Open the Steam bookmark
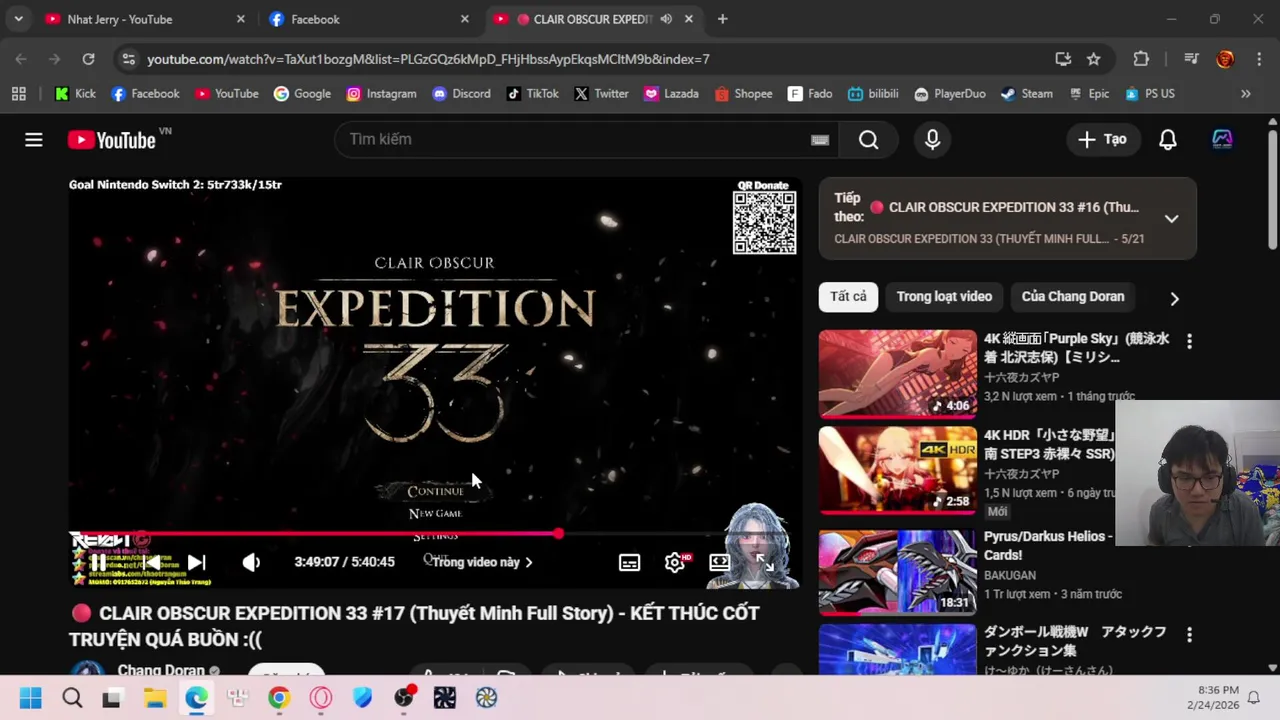This screenshot has height=720, width=1280. click(1027, 94)
